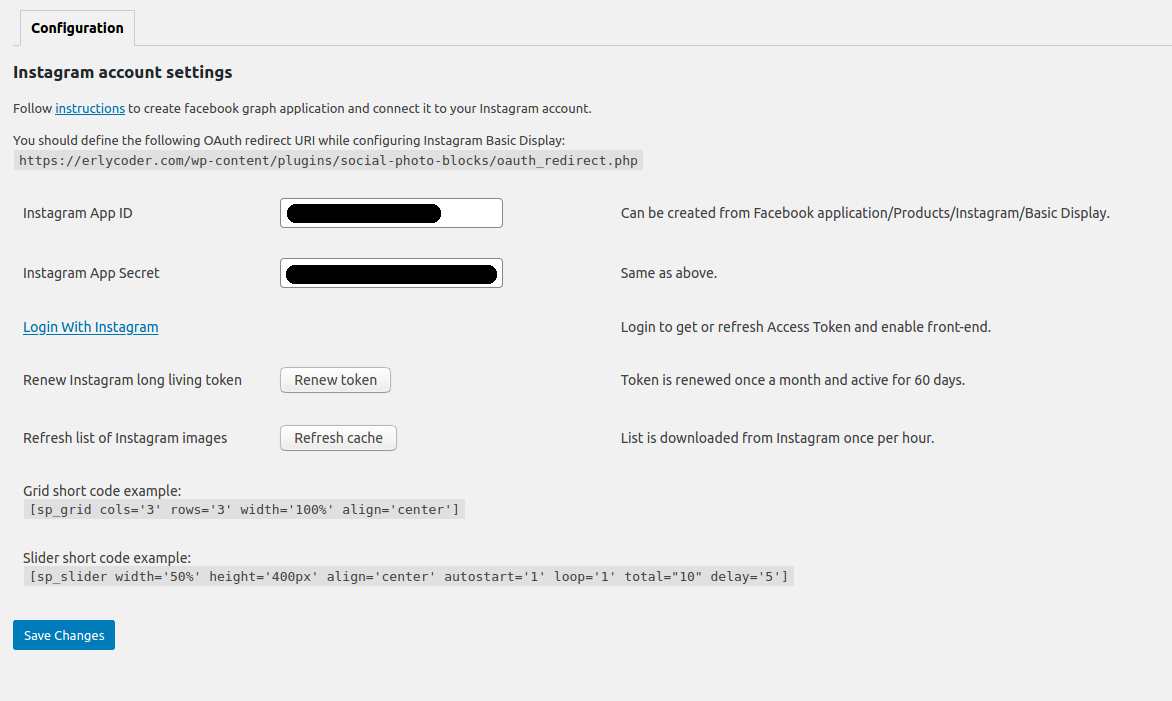Click 'Slider short code example:' label

click(107, 558)
